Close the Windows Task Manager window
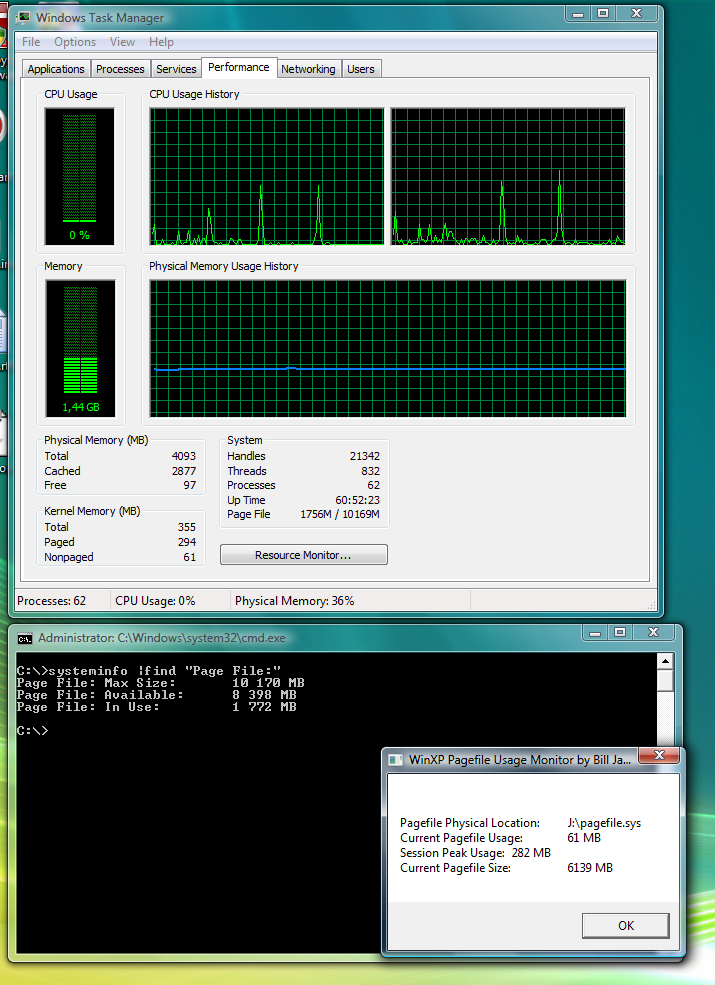 coord(636,13)
